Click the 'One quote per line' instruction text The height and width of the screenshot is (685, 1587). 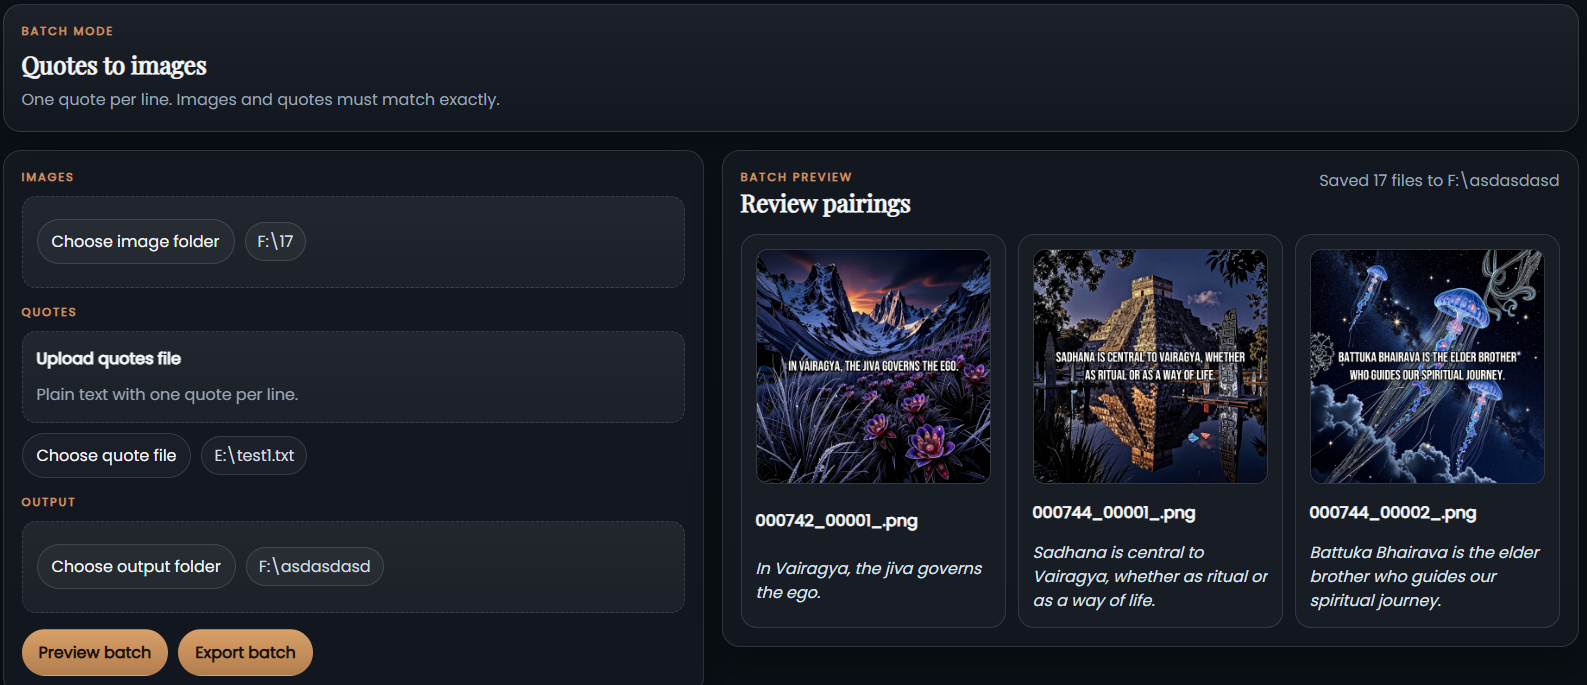tap(260, 100)
